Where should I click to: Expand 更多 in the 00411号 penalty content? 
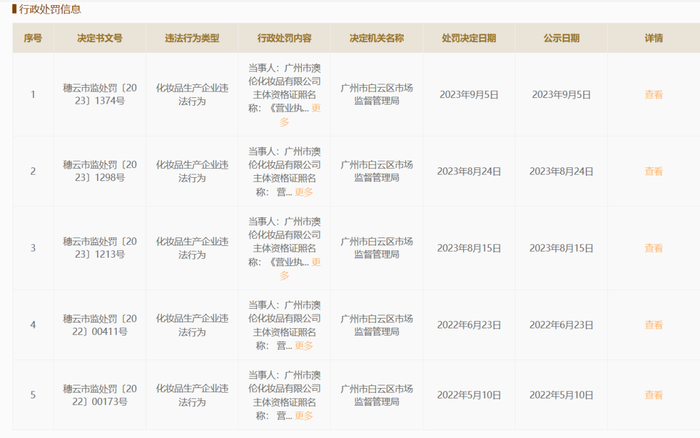(x=304, y=346)
